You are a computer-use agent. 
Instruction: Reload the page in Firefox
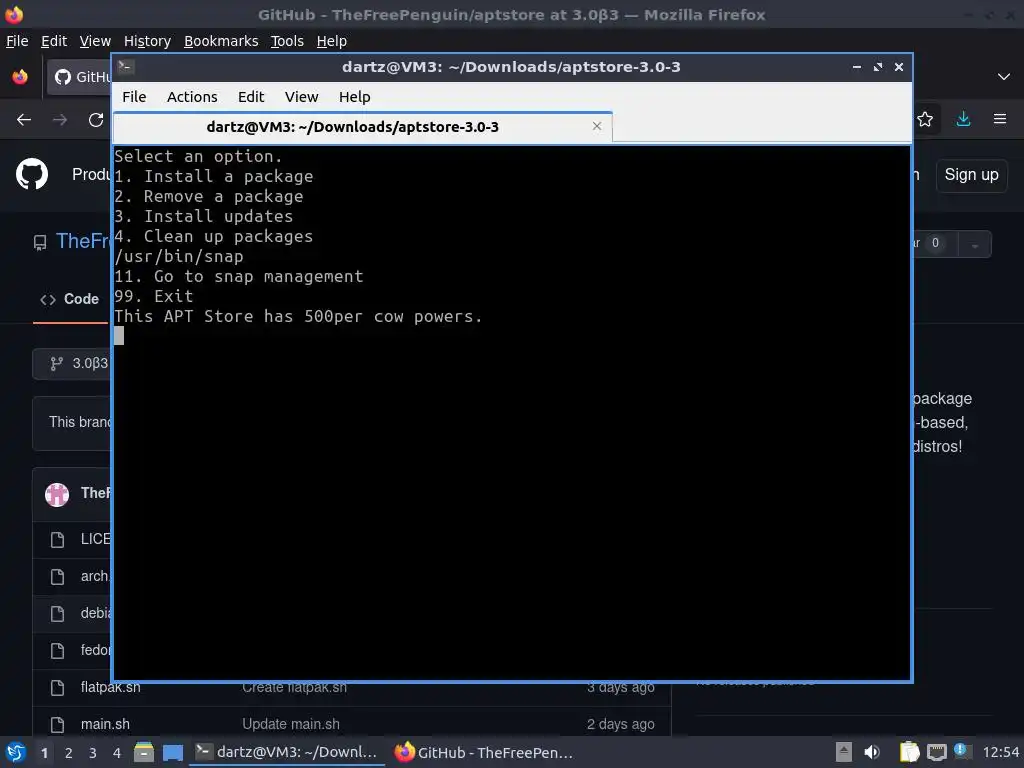coord(96,120)
